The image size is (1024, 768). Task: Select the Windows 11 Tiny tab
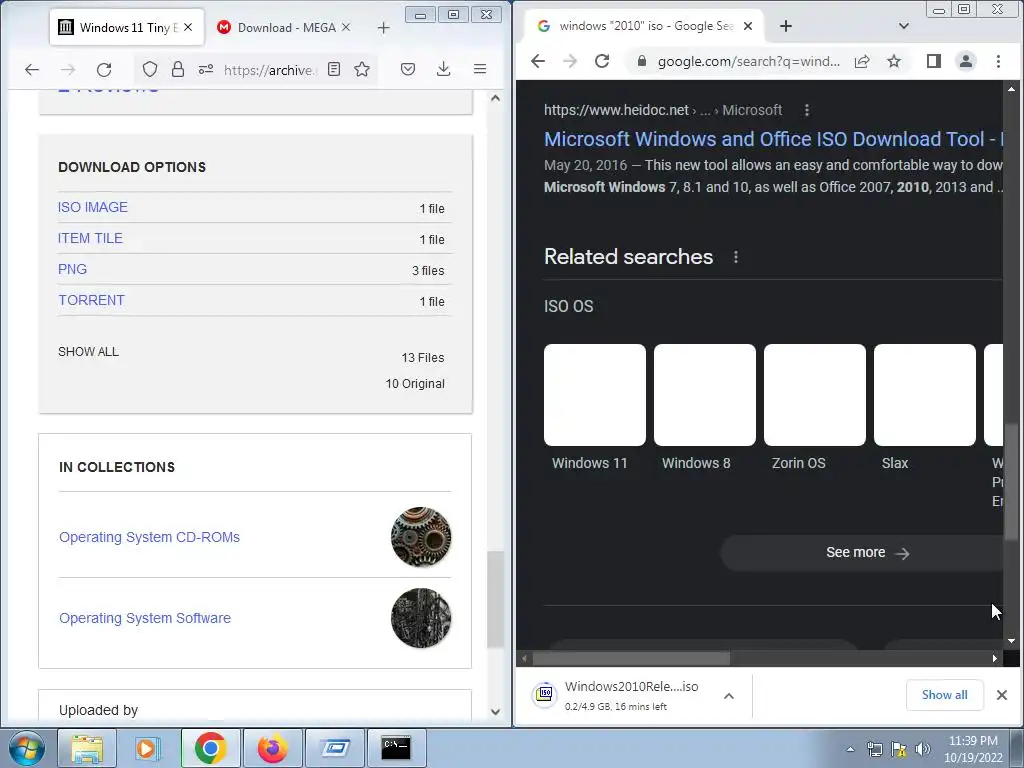coord(126,27)
